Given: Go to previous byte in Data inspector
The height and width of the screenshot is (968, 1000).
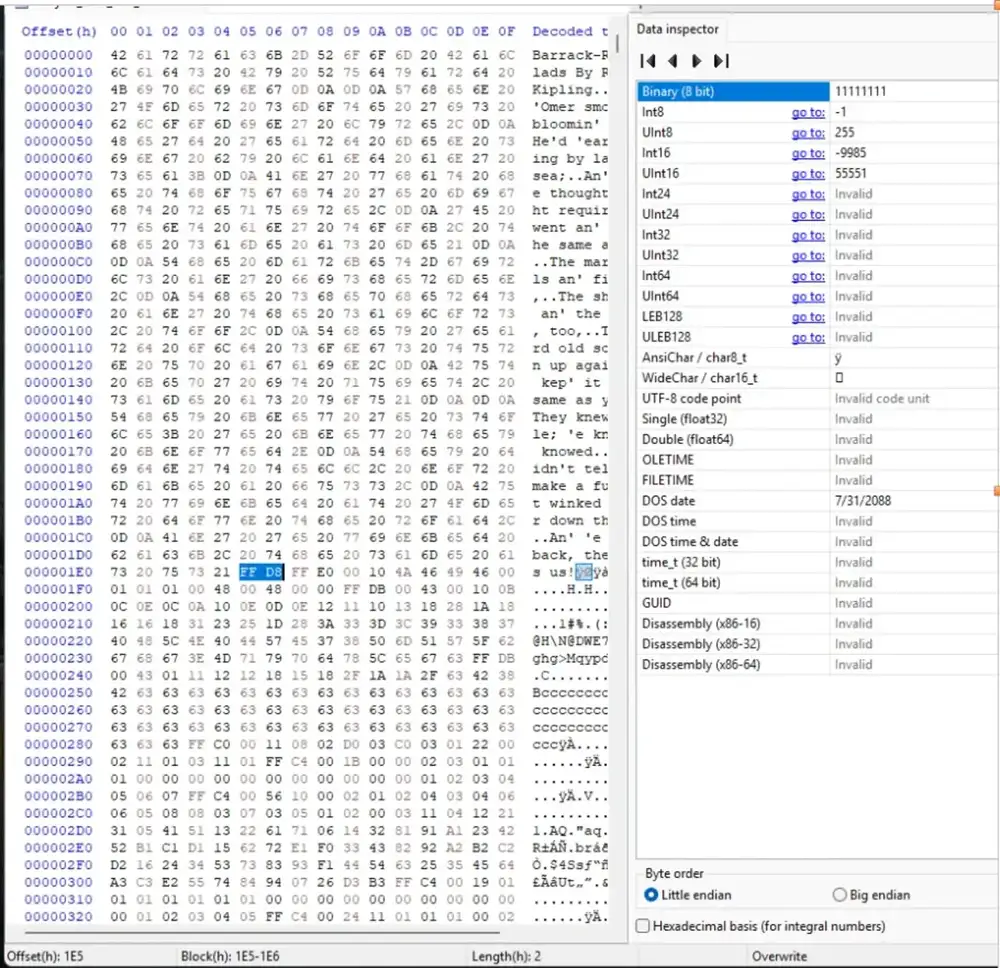Looking at the screenshot, I should (x=672, y=61).
